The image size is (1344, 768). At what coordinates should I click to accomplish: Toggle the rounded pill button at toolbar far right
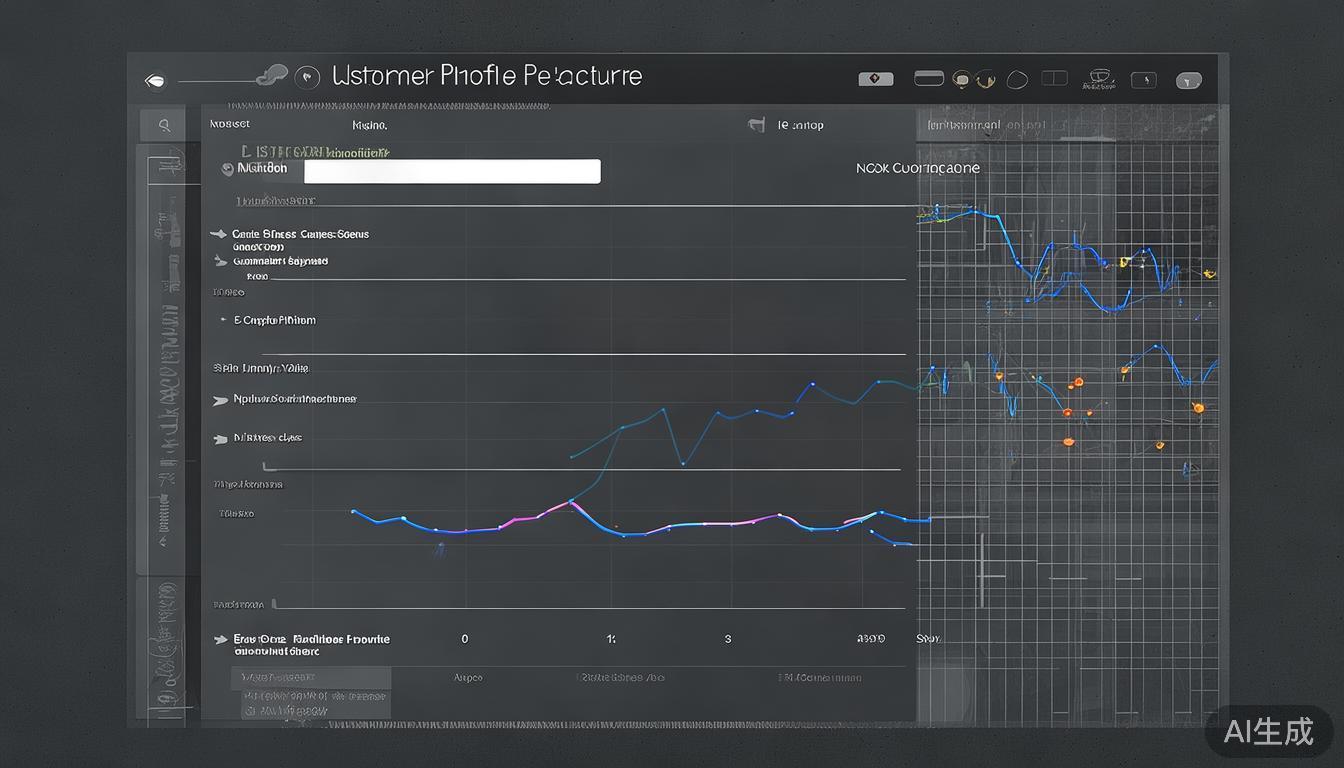tap(1189, 80)
